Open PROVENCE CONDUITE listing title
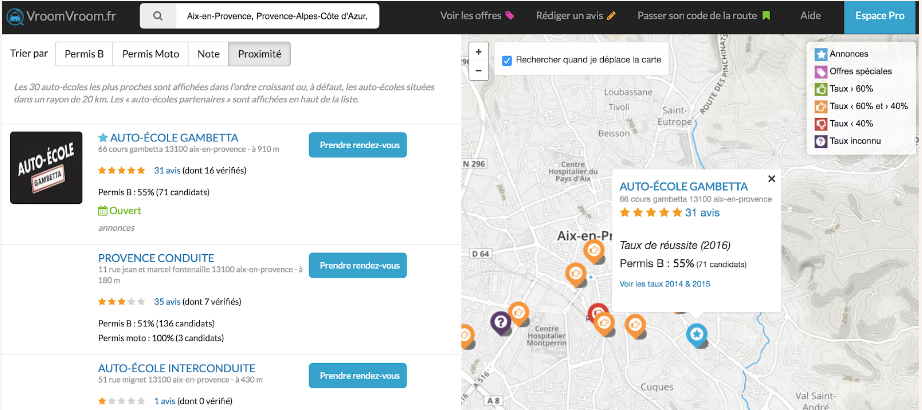 156,258
